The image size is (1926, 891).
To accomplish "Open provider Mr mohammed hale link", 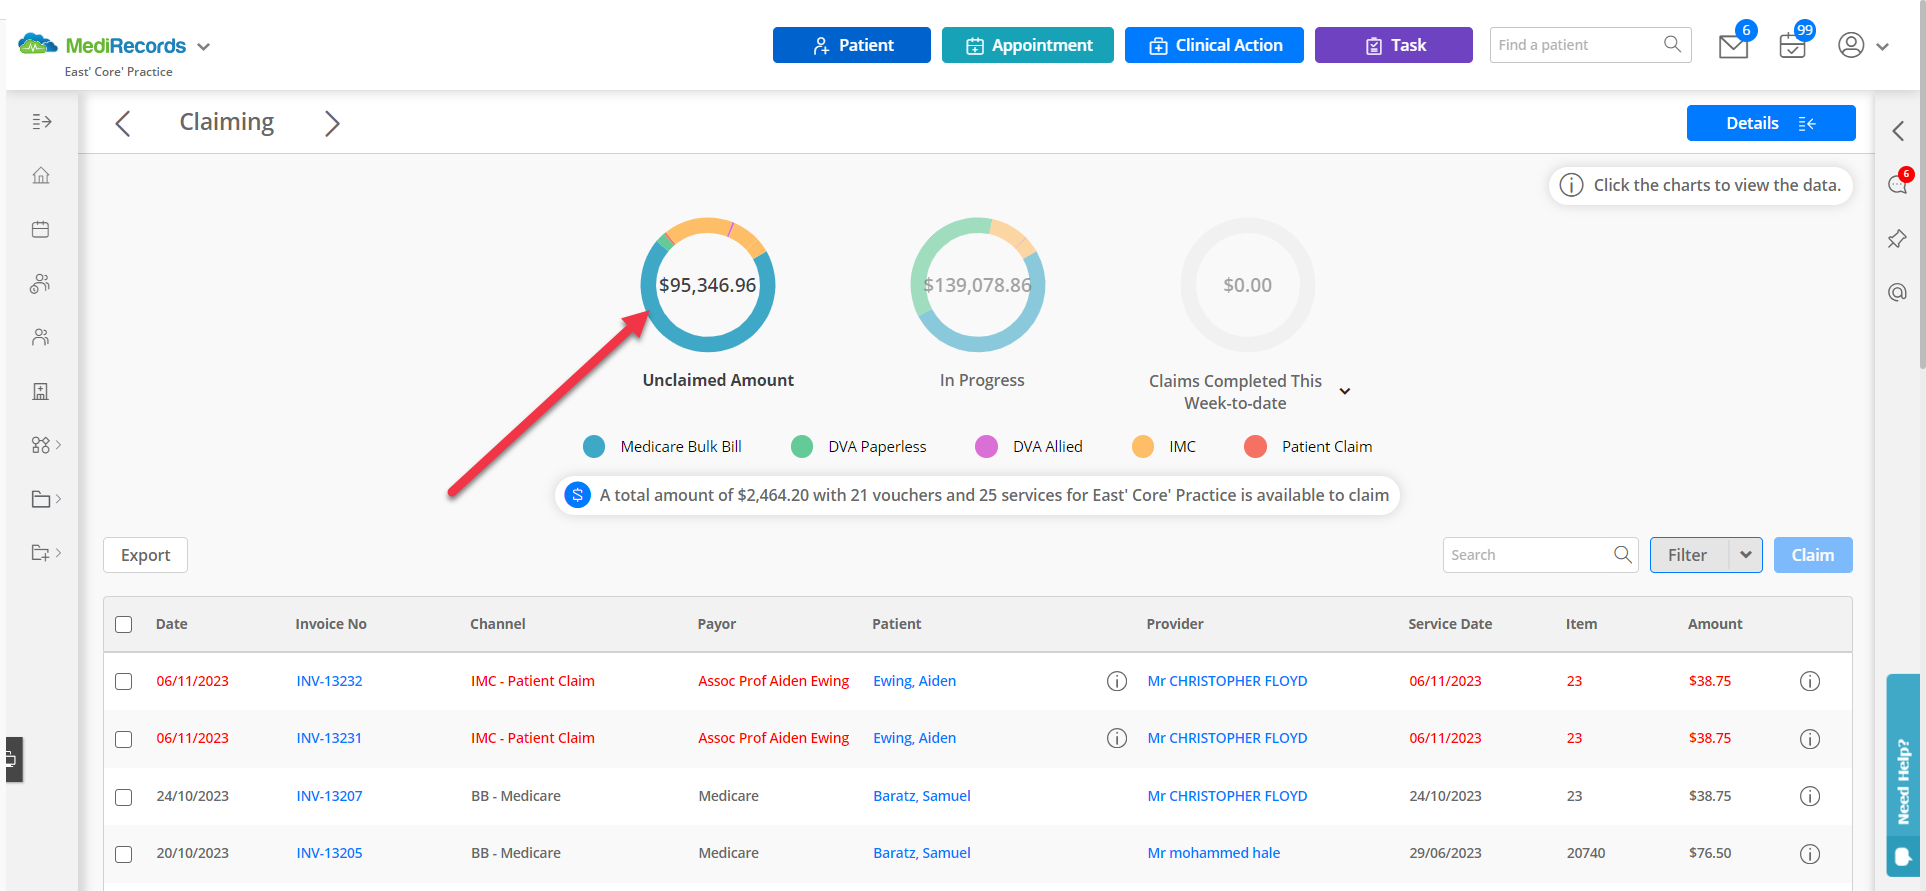I will coord(1213,853).
